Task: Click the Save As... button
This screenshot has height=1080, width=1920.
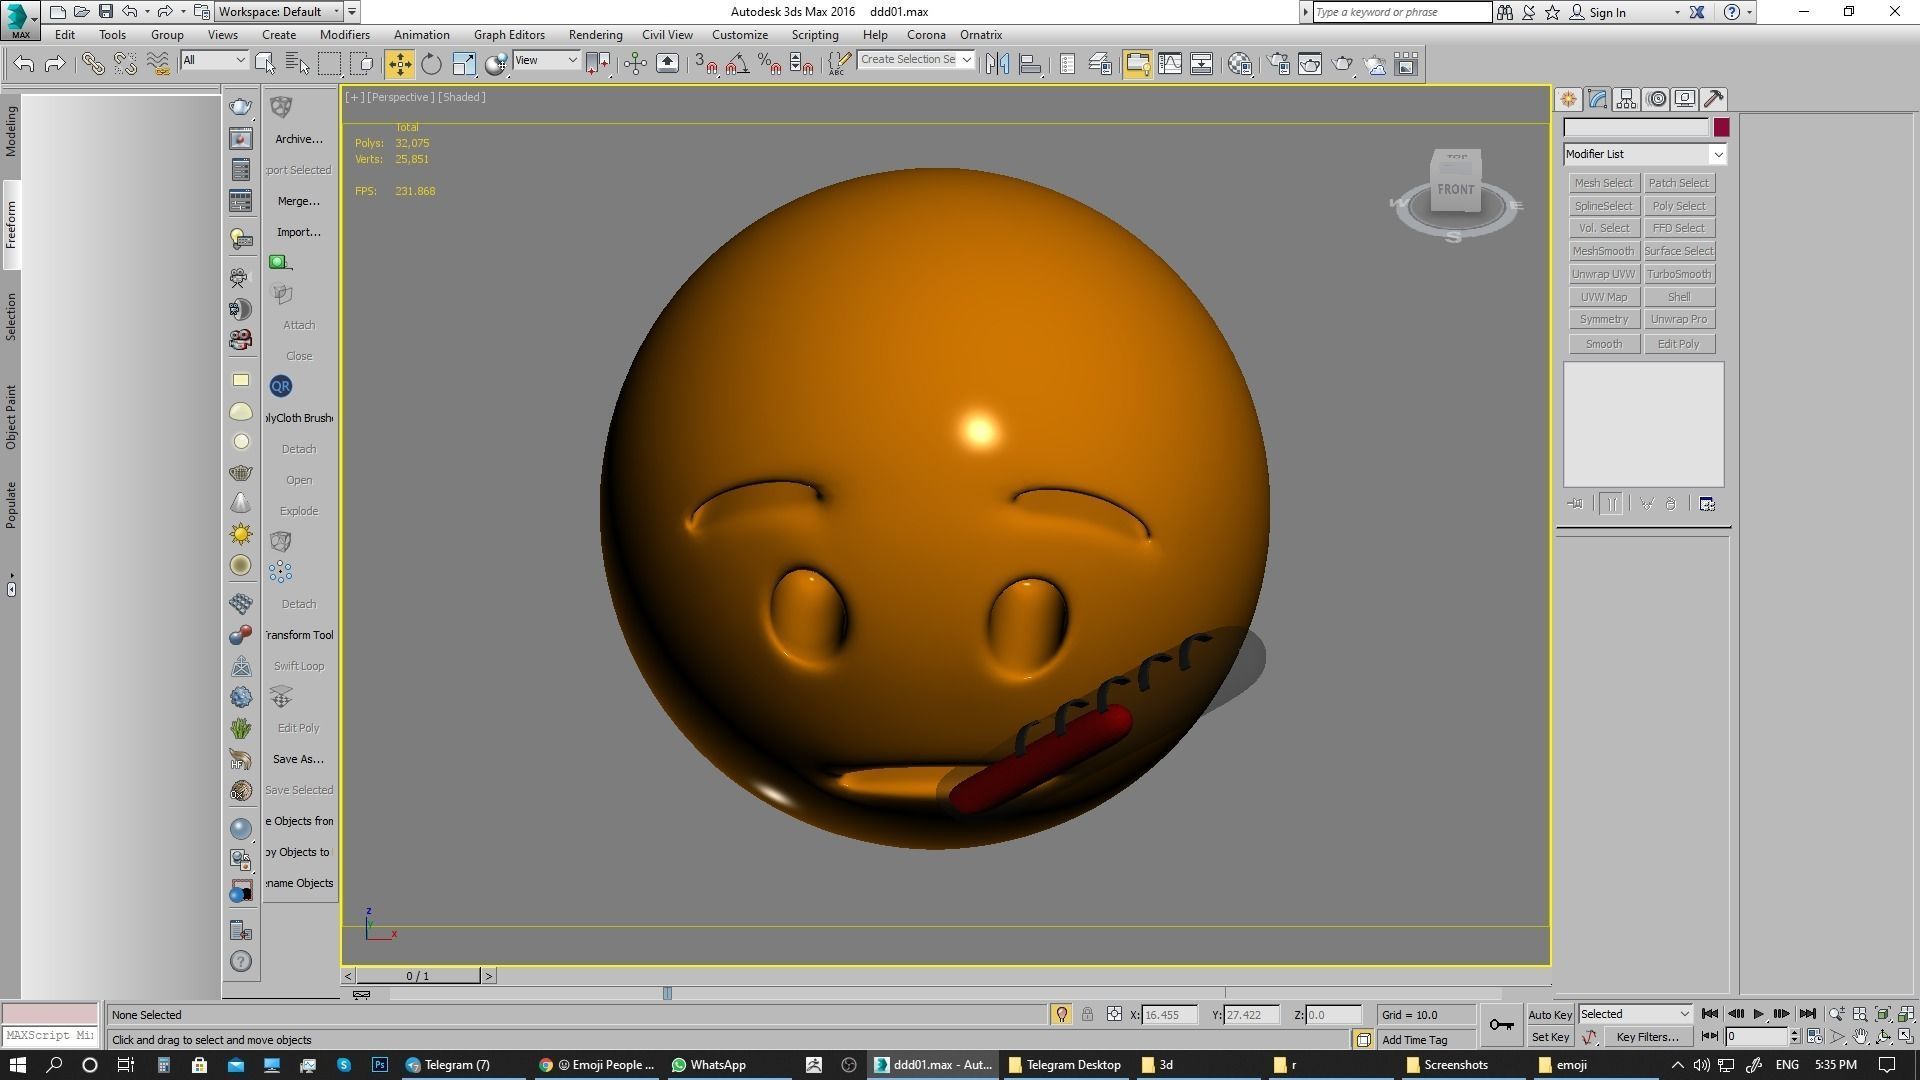Action: click(x=298, y=759)
